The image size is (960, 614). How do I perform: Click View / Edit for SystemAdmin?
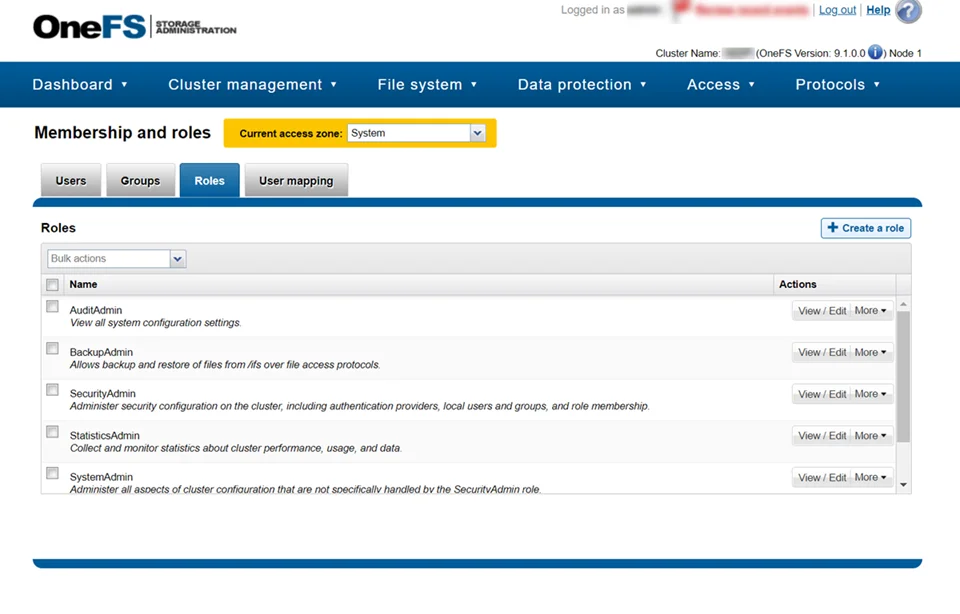tap(822, 477)
